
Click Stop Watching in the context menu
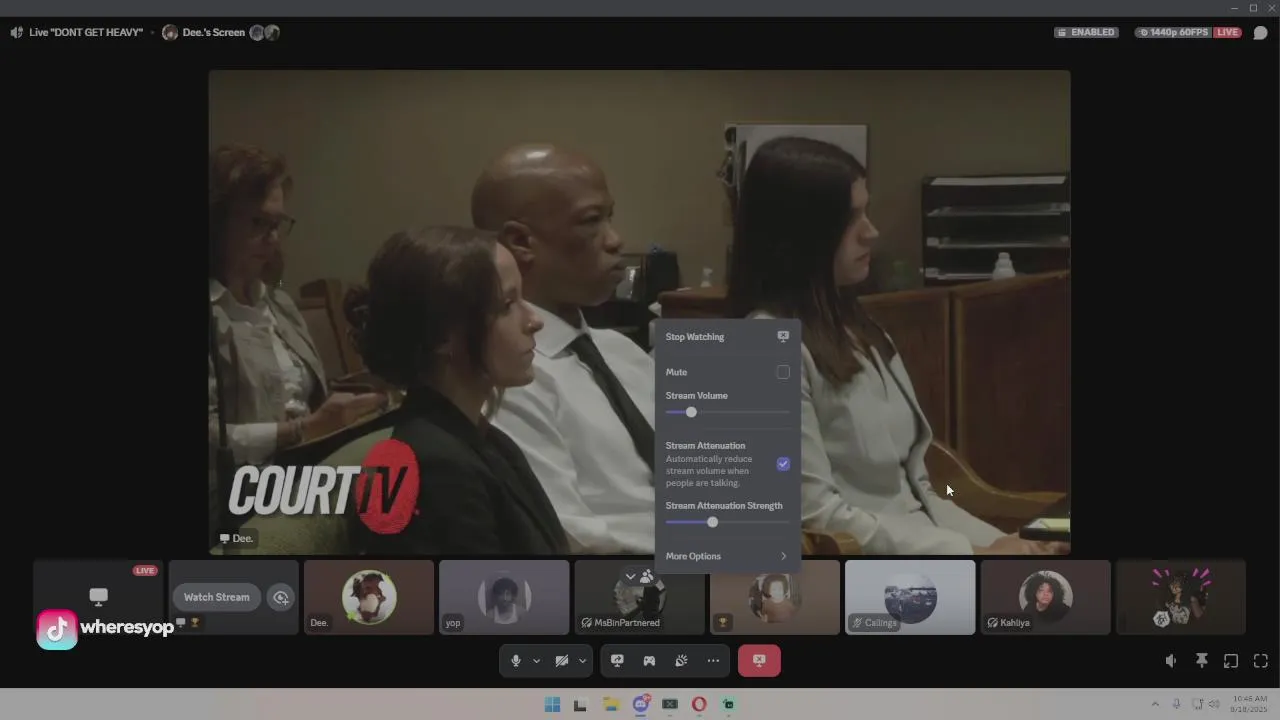(727, 337)
